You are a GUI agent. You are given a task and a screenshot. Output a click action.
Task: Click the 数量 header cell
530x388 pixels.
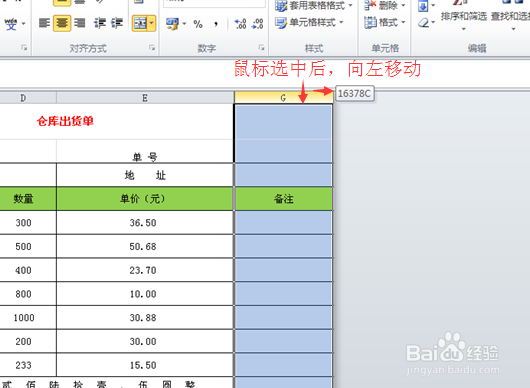click(28, 199)
